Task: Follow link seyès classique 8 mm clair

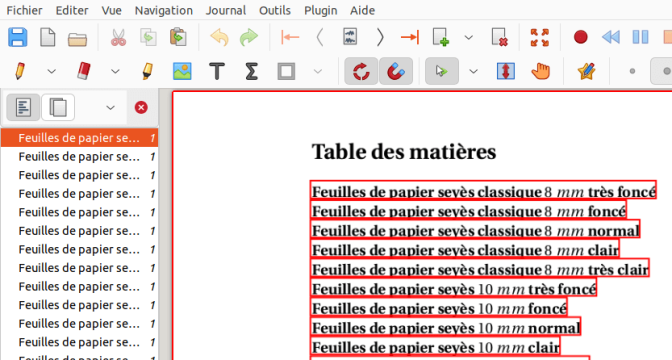Action: tap(465, 249)
